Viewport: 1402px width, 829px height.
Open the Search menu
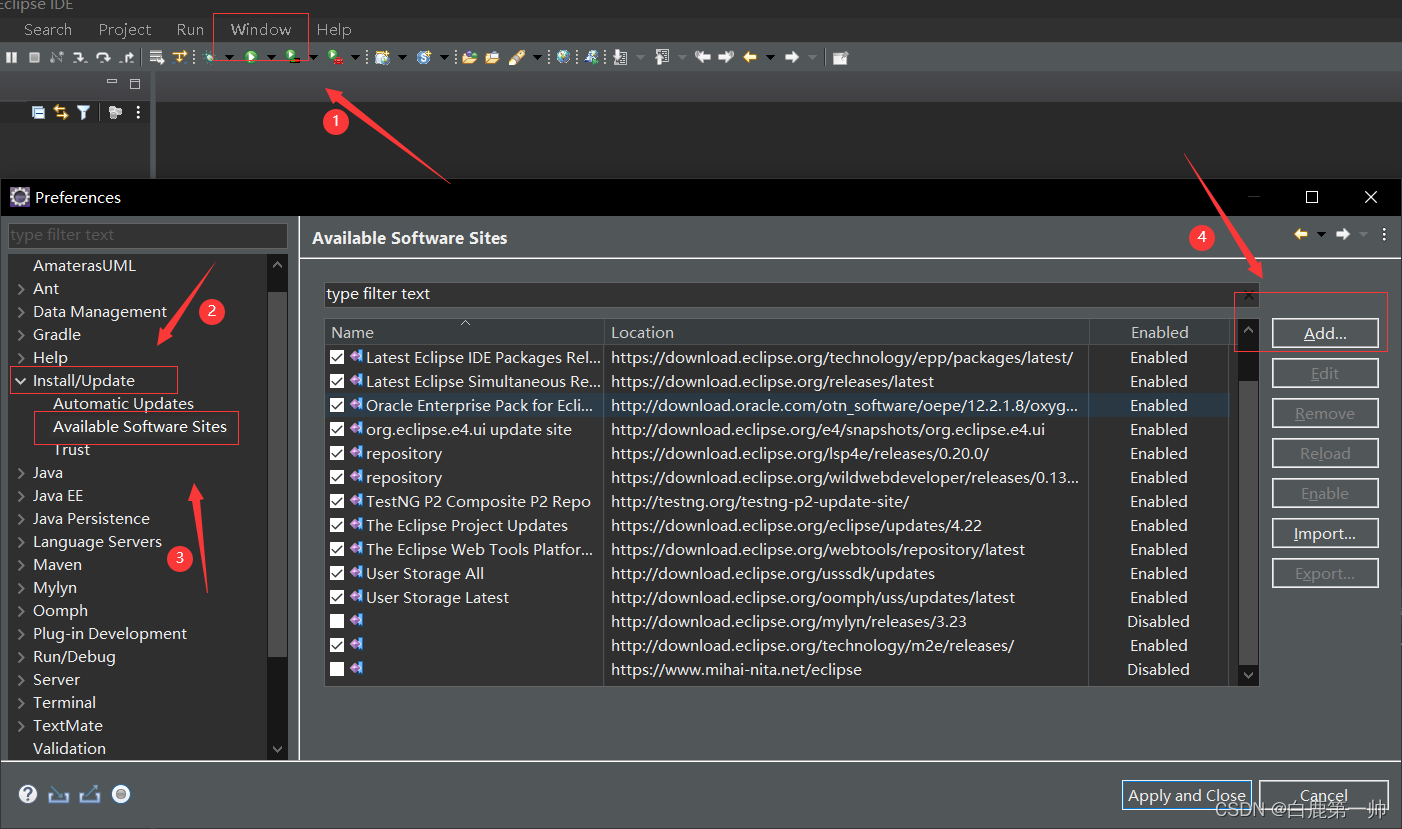coord(48,30)
